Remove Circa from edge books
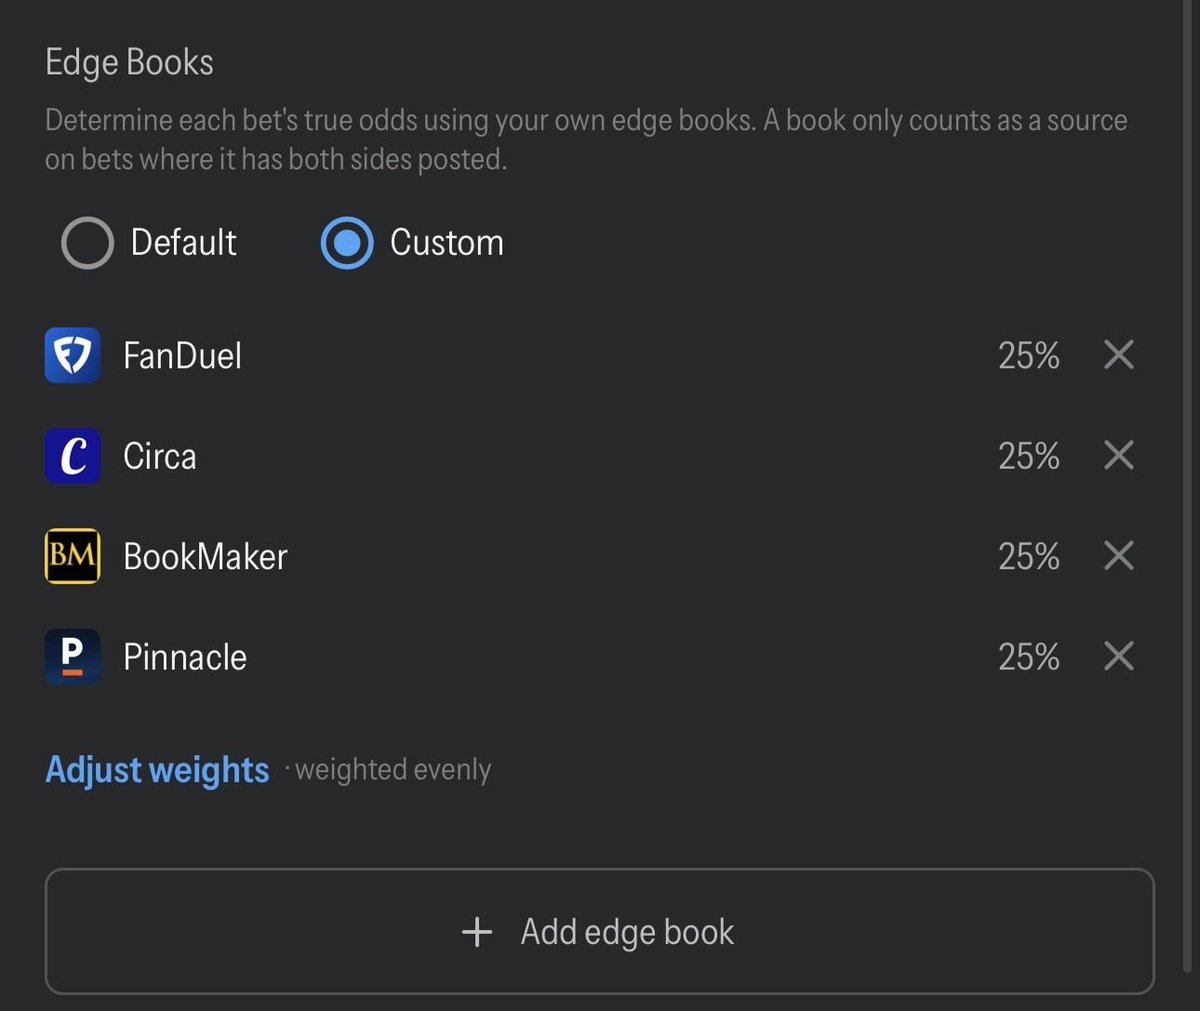1200x1011 pixels. [x=1119, y=455]
